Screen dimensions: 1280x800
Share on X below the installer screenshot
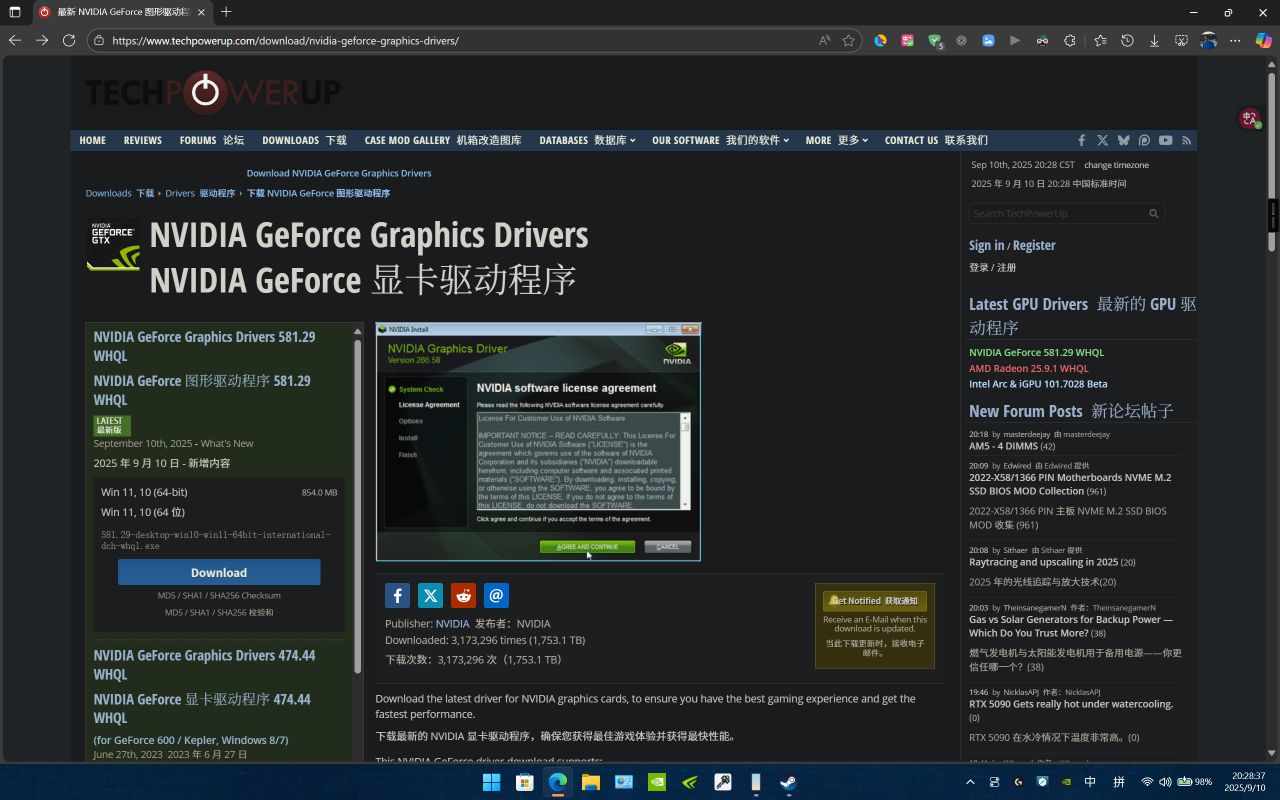(x=430, y=596)
